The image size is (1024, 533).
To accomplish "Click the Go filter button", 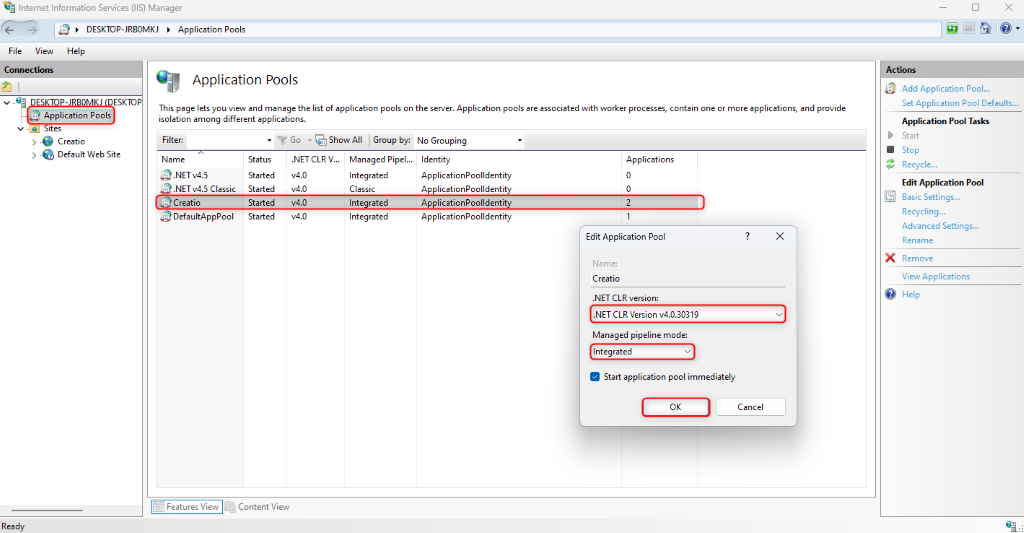I will (289, 140).
